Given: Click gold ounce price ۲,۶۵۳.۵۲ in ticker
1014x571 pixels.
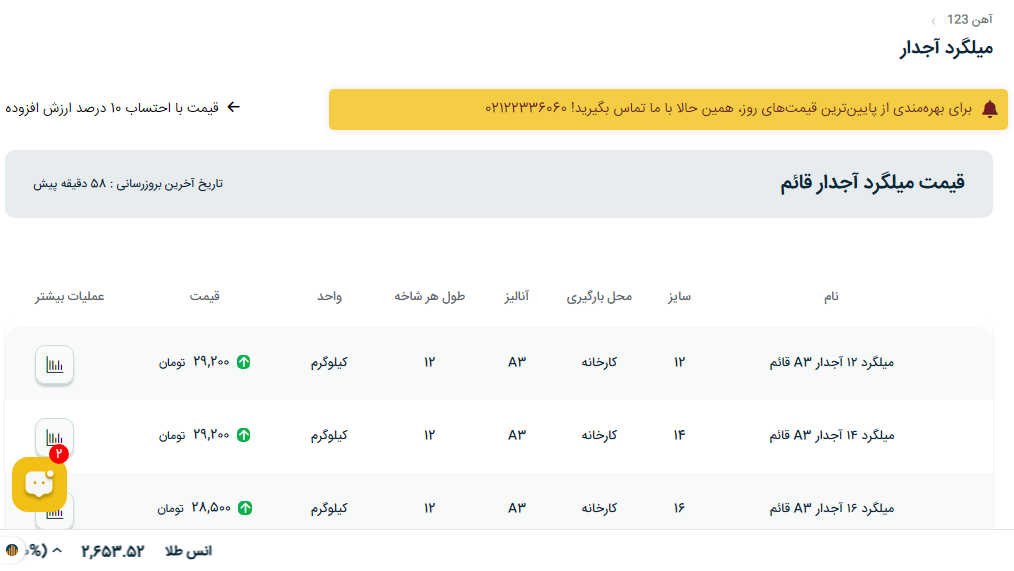Looking at the screenshot, I should 113,551.
